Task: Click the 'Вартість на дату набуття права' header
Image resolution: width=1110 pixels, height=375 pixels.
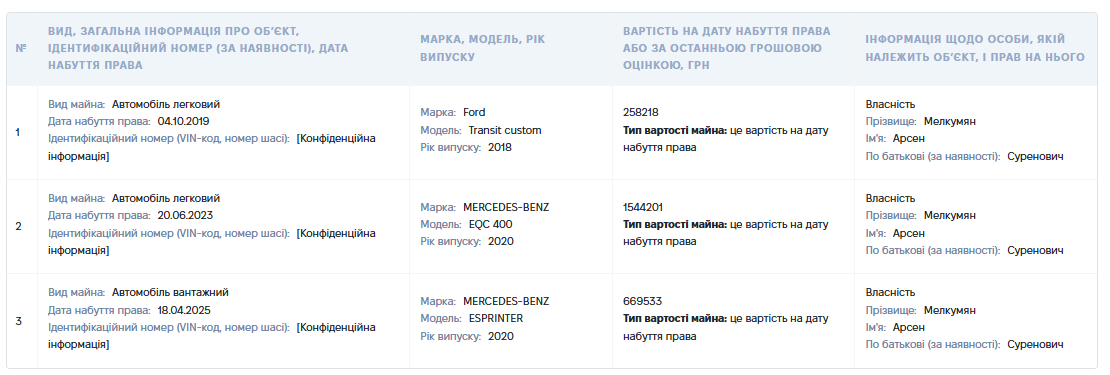Action: (x=726, y=47)
